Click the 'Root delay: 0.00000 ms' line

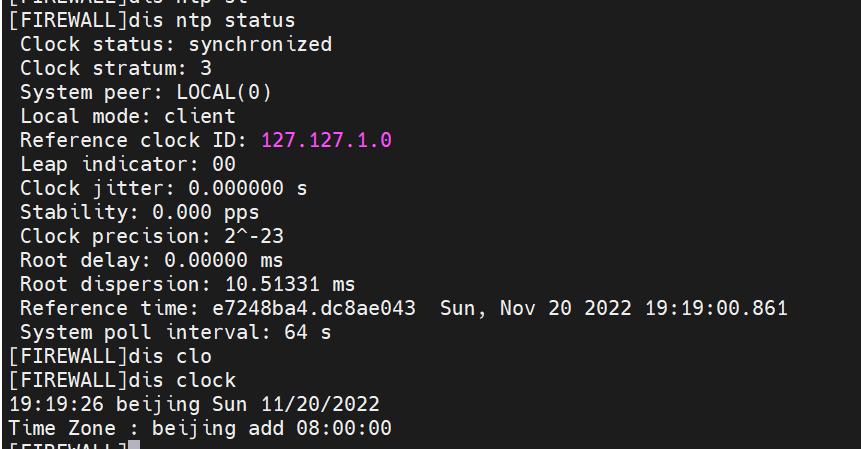[x=152, y=260]
